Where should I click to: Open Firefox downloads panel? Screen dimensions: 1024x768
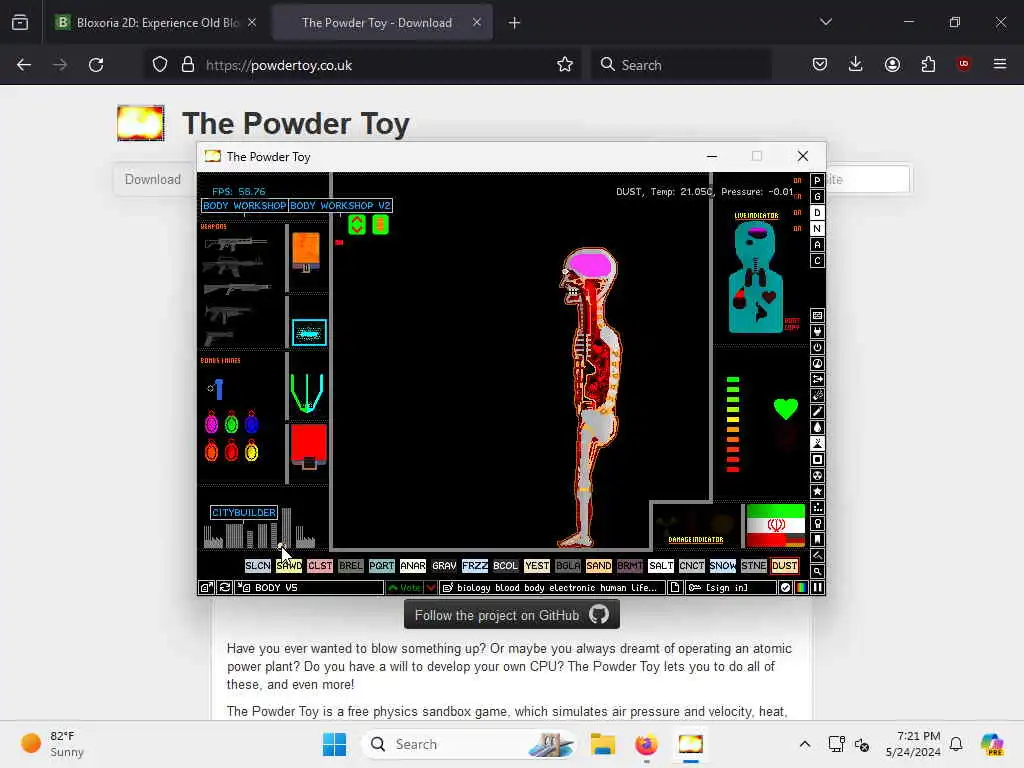856,64
